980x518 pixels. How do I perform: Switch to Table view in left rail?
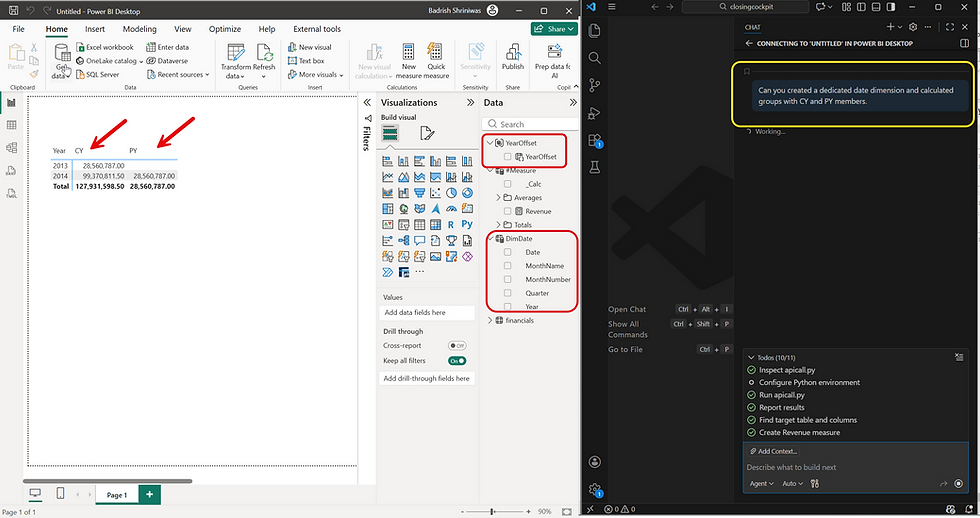click(11, 125)
